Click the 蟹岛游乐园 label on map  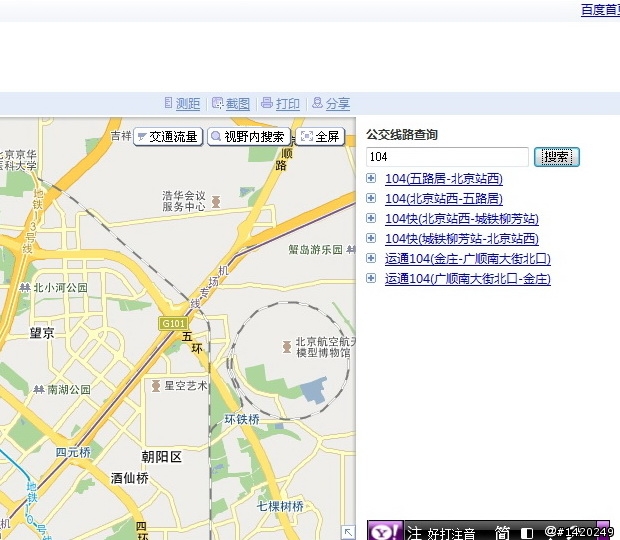pos(315,249)
